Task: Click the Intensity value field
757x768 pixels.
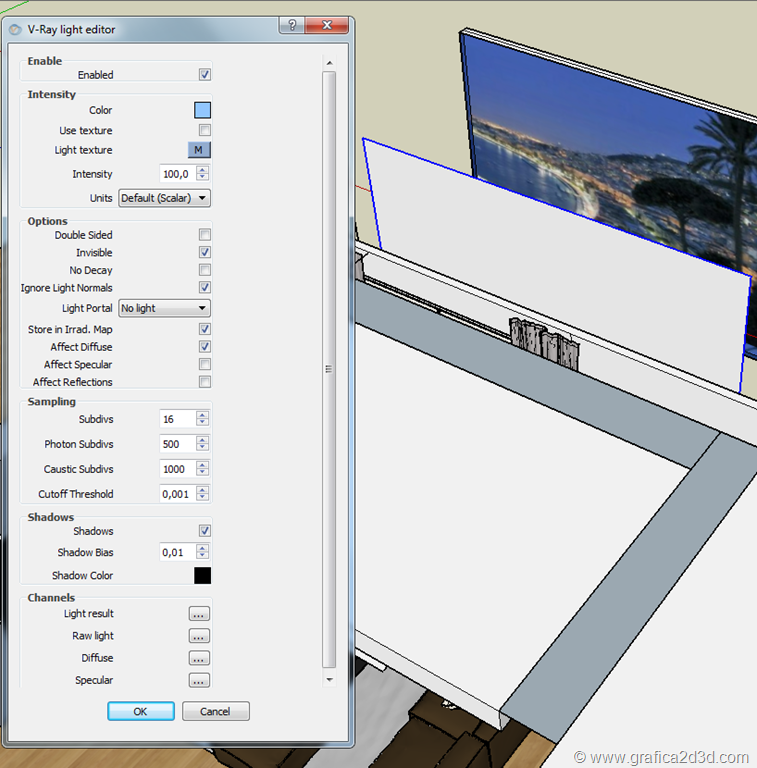Action: tap(178, 174)
